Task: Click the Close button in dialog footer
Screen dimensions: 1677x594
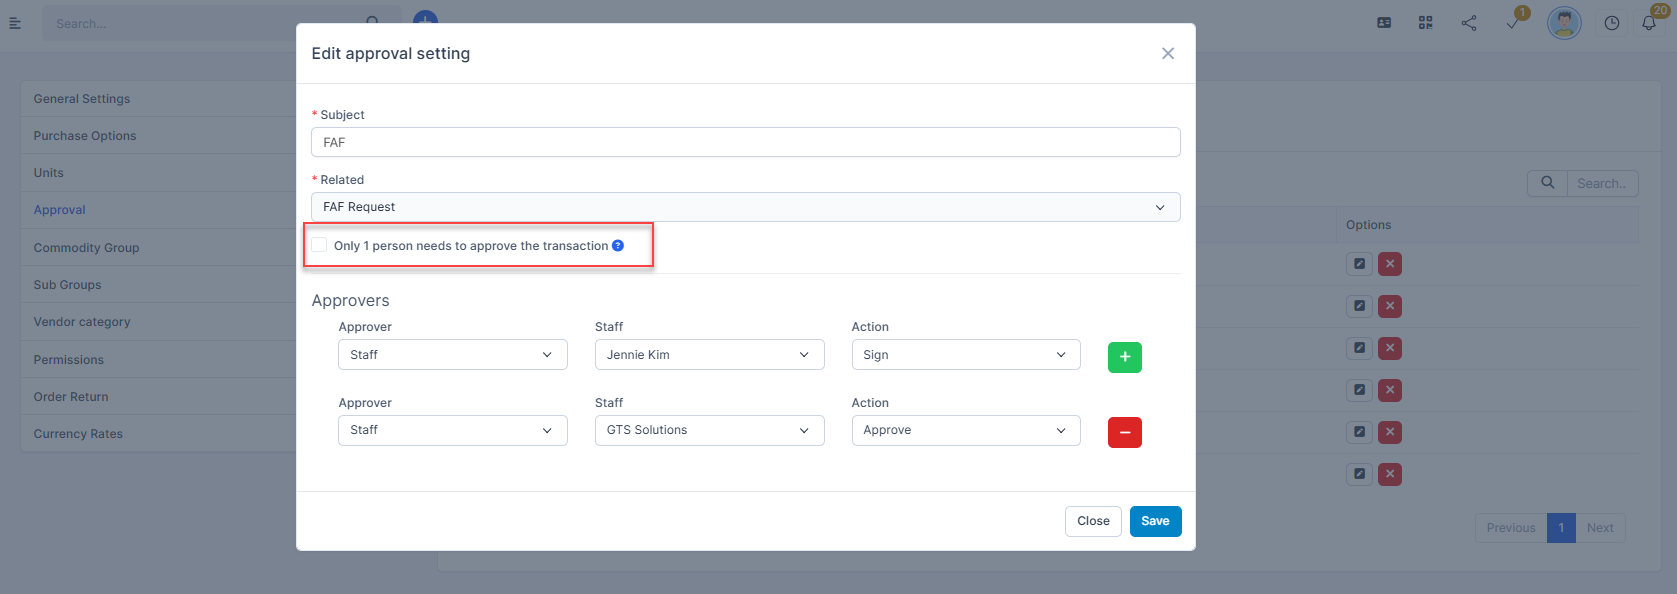Action: pos(1093,521)
